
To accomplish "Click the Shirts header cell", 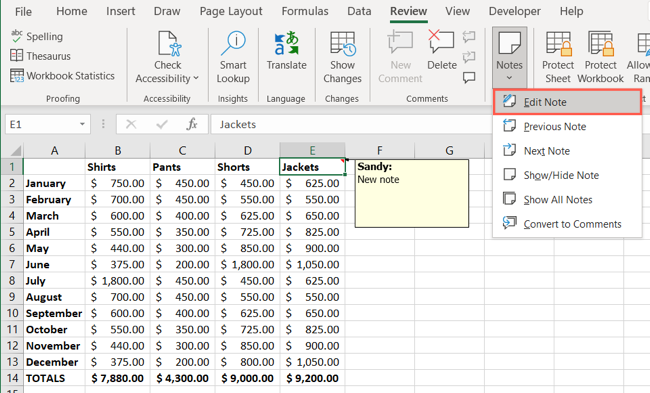I will click(x=118, y=167).
